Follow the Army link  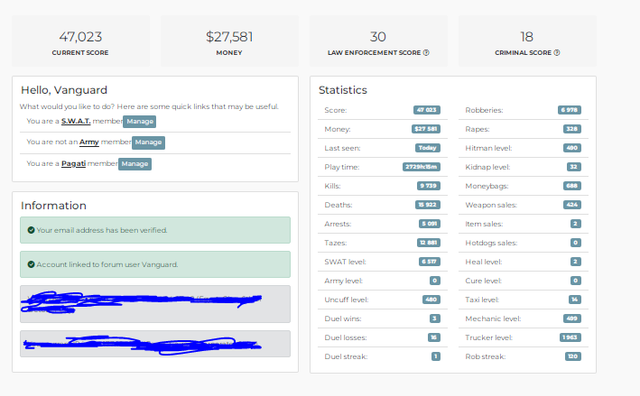[x=89, y=142]
